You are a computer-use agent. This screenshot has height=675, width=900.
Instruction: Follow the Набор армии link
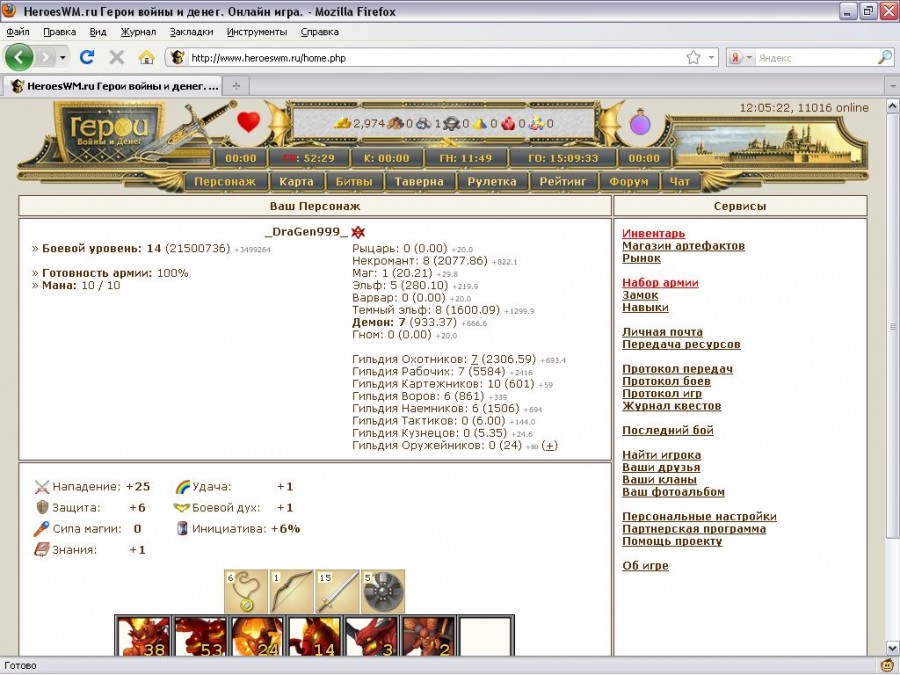click(x=660, y=282)
